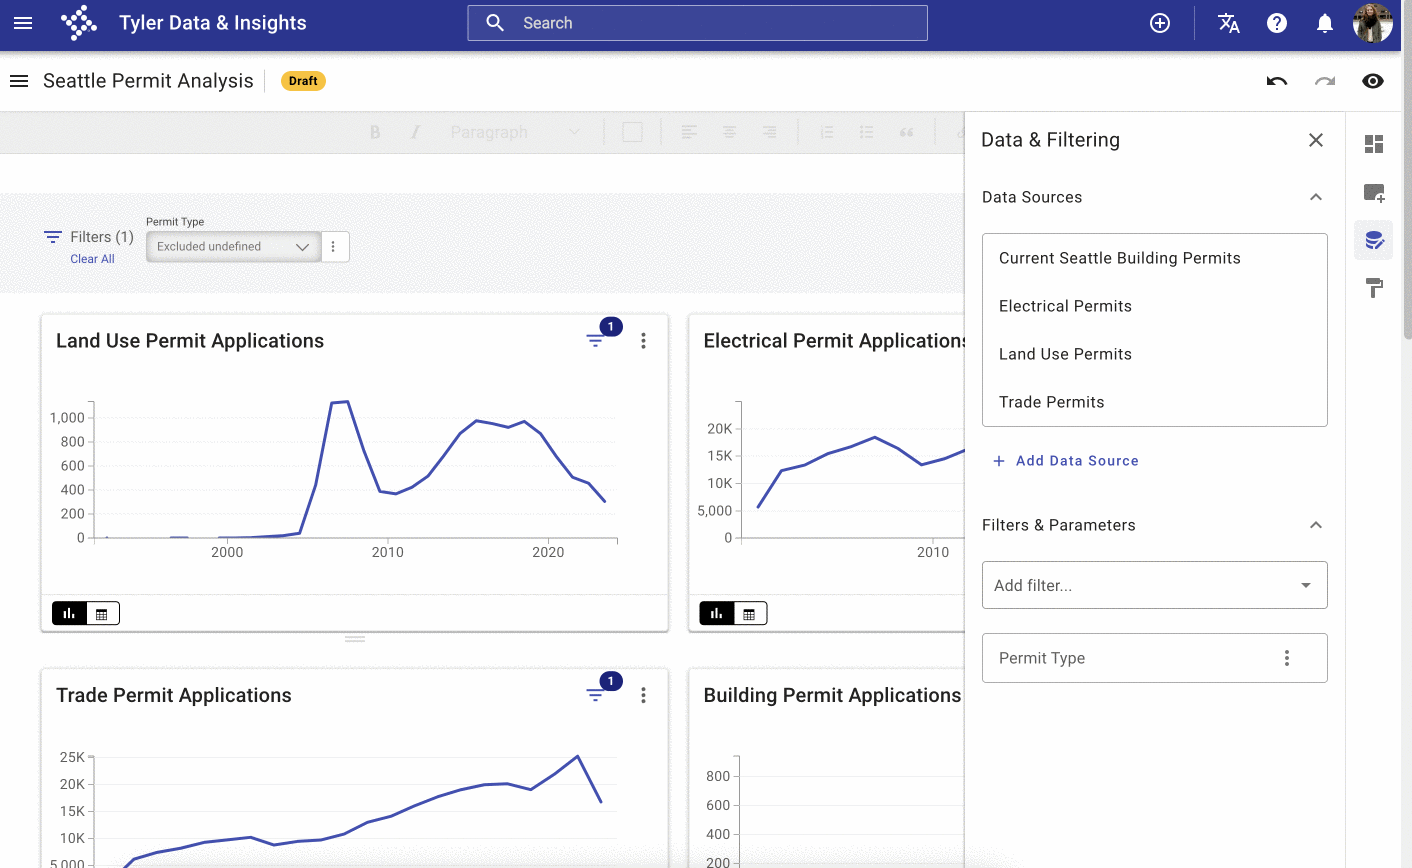The height and width of the screenshot is (868, 1412).
Task: Collapse the Data Sources section
Action: pyautogui.click(x=1316, y=197)
